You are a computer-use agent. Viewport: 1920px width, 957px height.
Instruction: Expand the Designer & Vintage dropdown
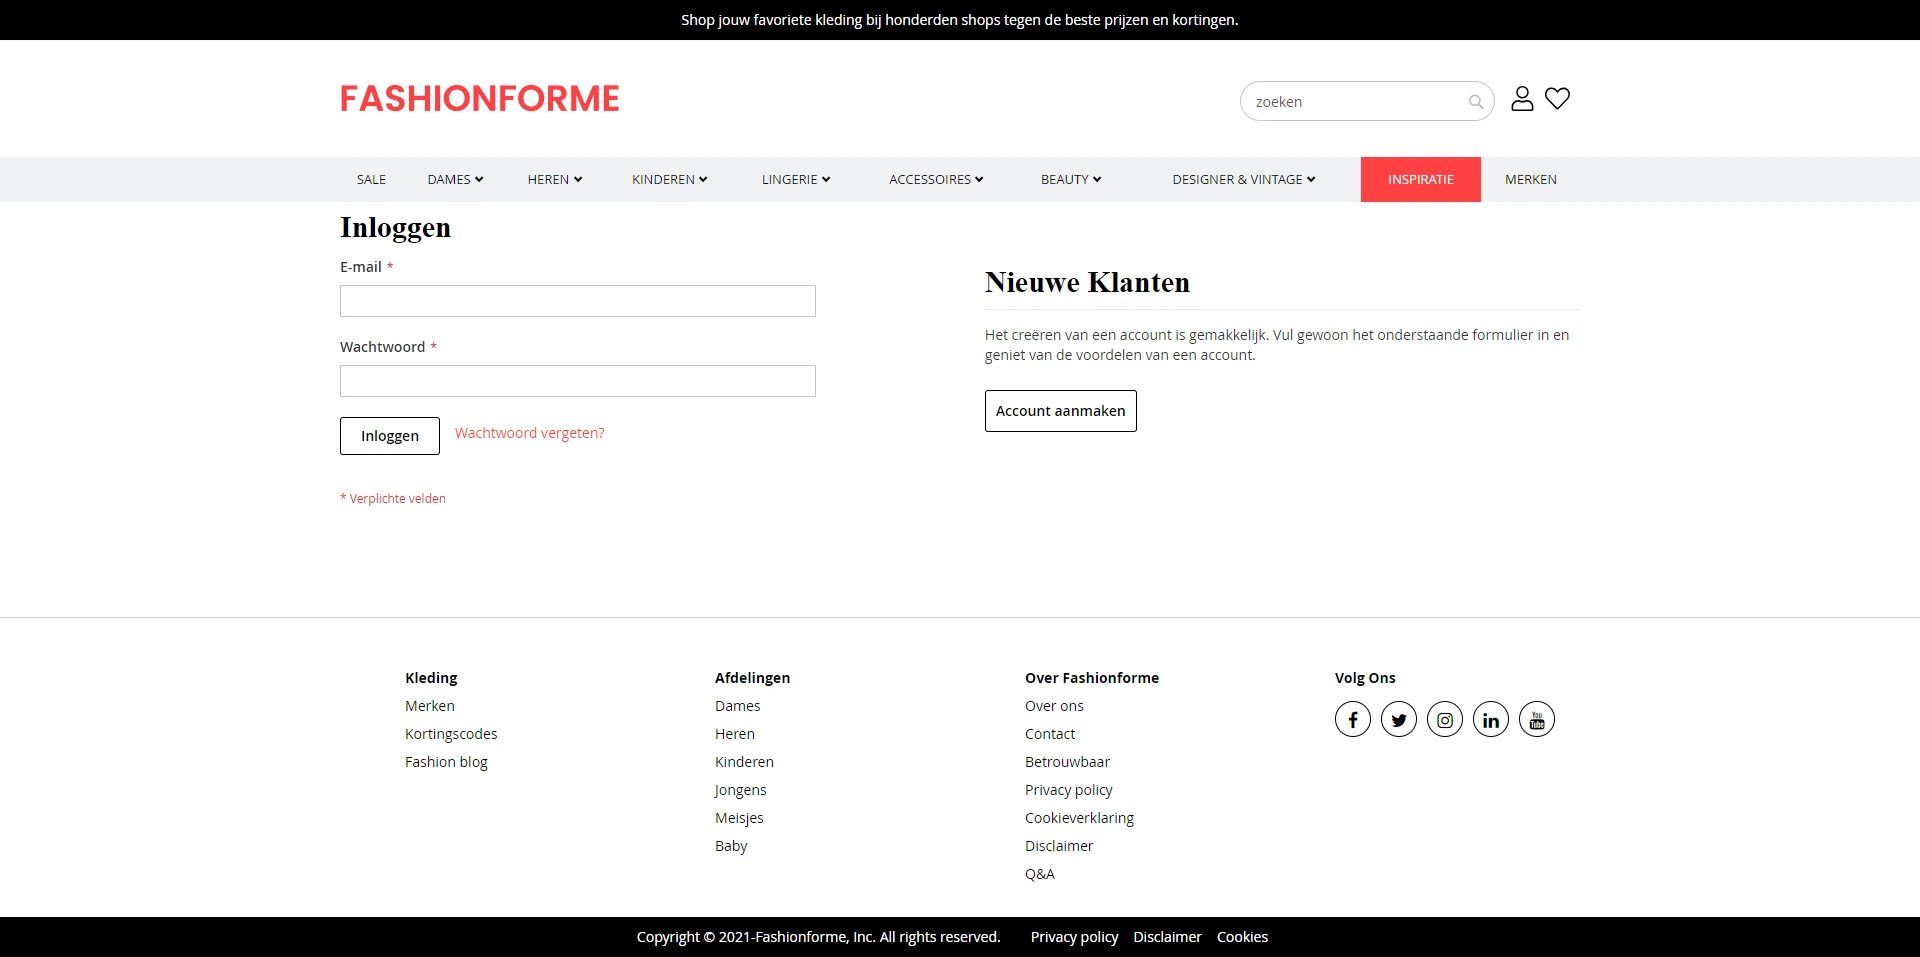(x=1243, y=180)
